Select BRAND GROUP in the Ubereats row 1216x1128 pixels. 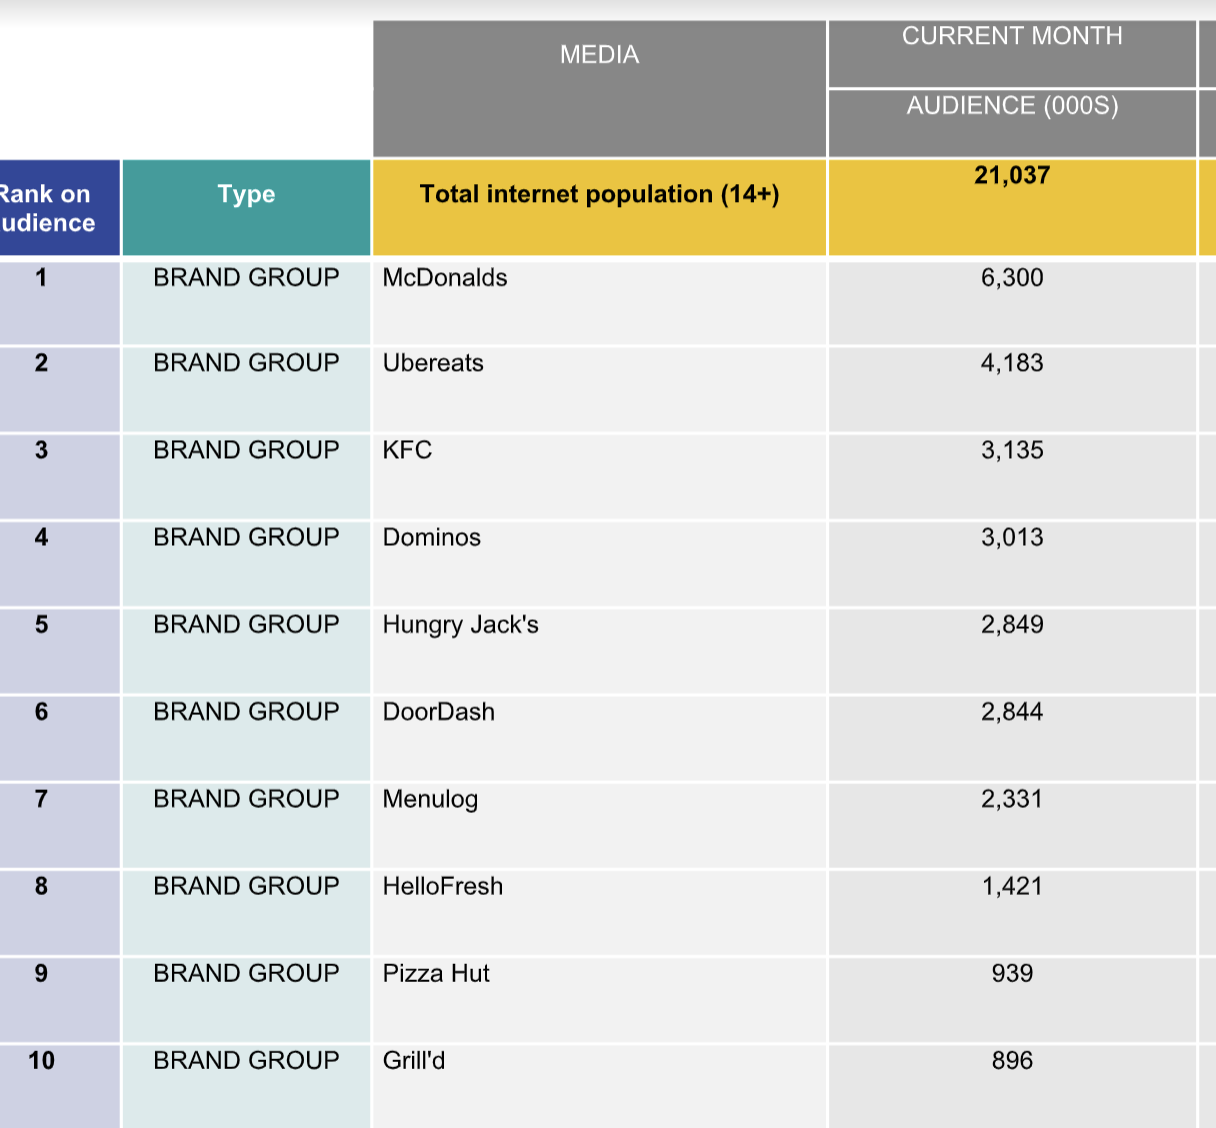click(x=246, y=362)
